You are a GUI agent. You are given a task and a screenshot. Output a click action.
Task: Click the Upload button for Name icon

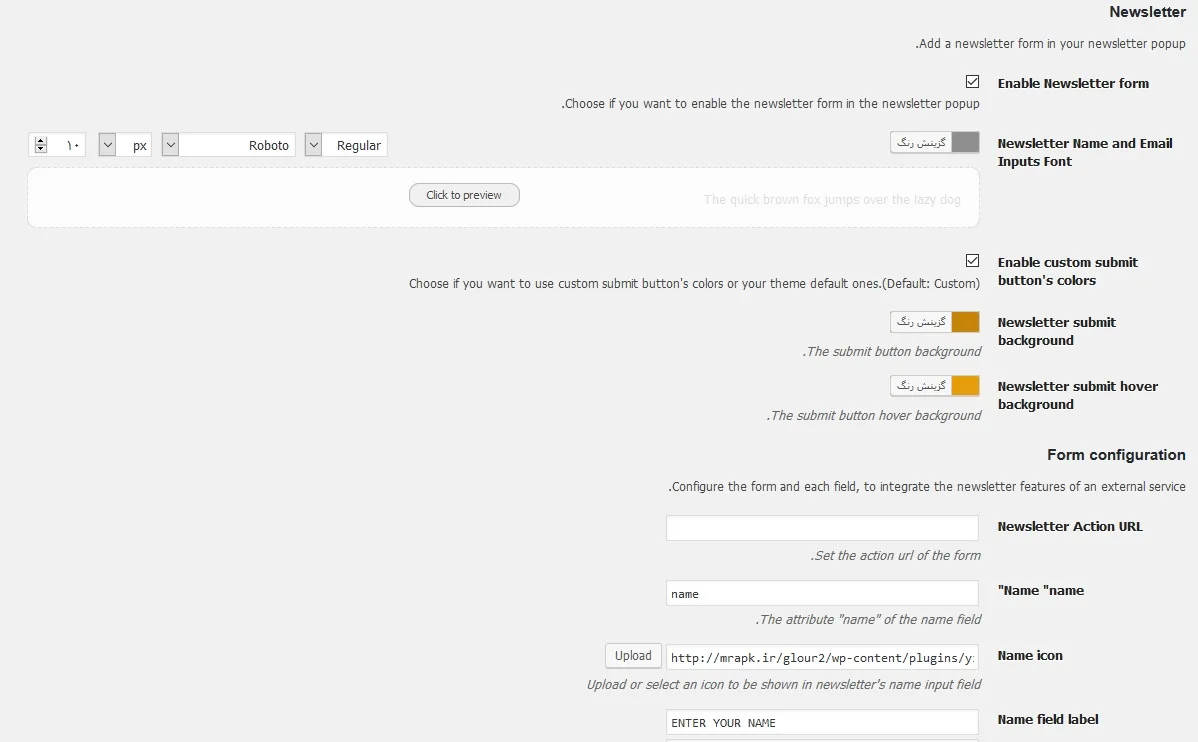(633, 656)
